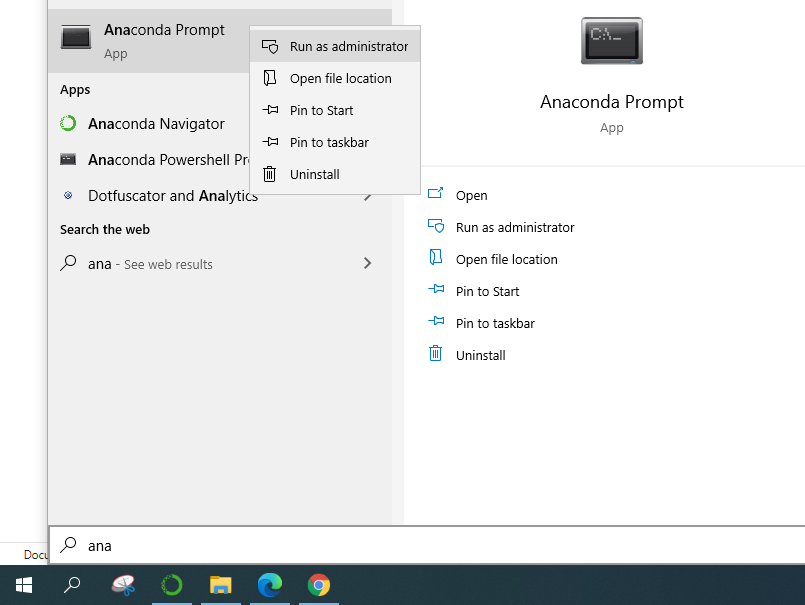
Task: Open Microsoft Edge from the taskbar
Action: click(x=269, y=585)
